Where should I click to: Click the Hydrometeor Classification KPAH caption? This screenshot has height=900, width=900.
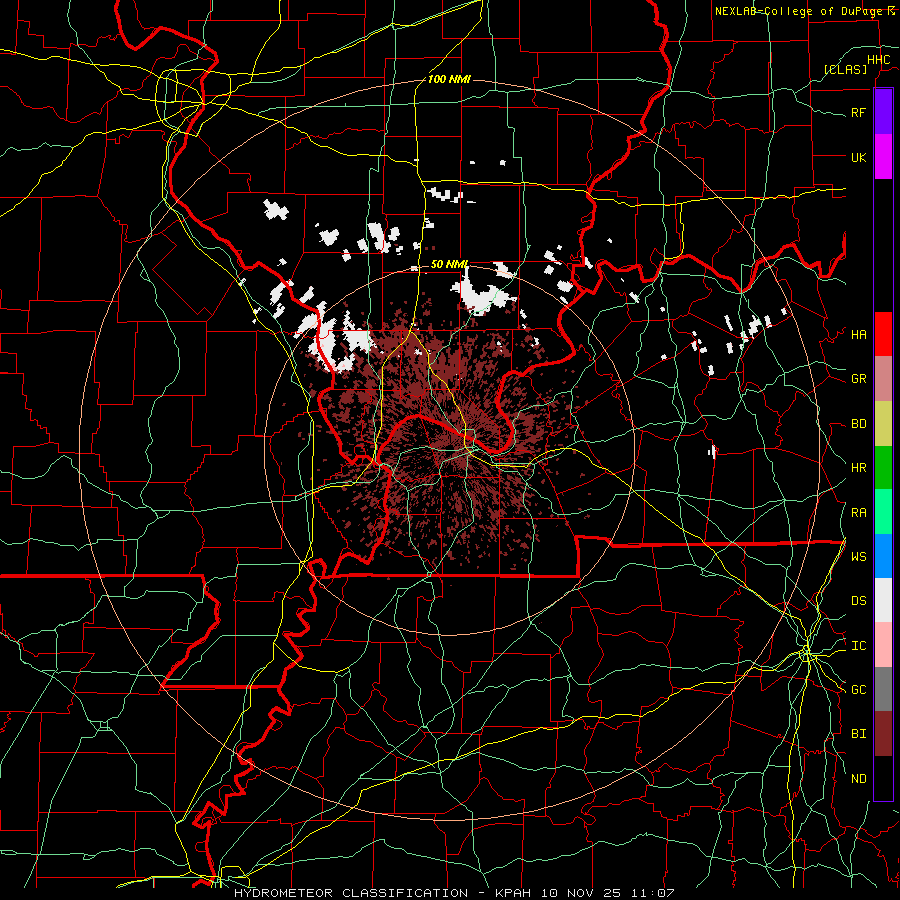coord(454,893)
